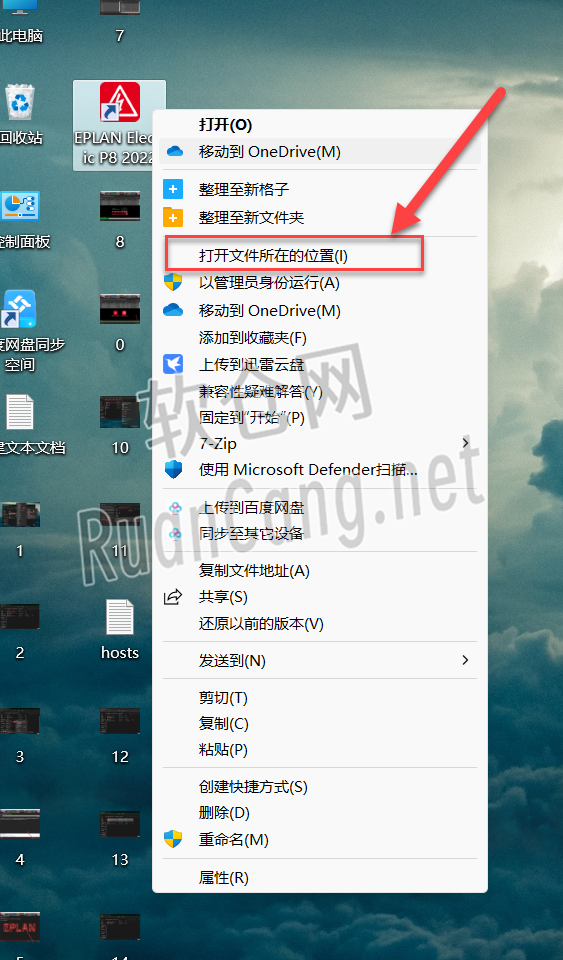Select the 回收站 recycle bin desktop icon

[20, 115]
